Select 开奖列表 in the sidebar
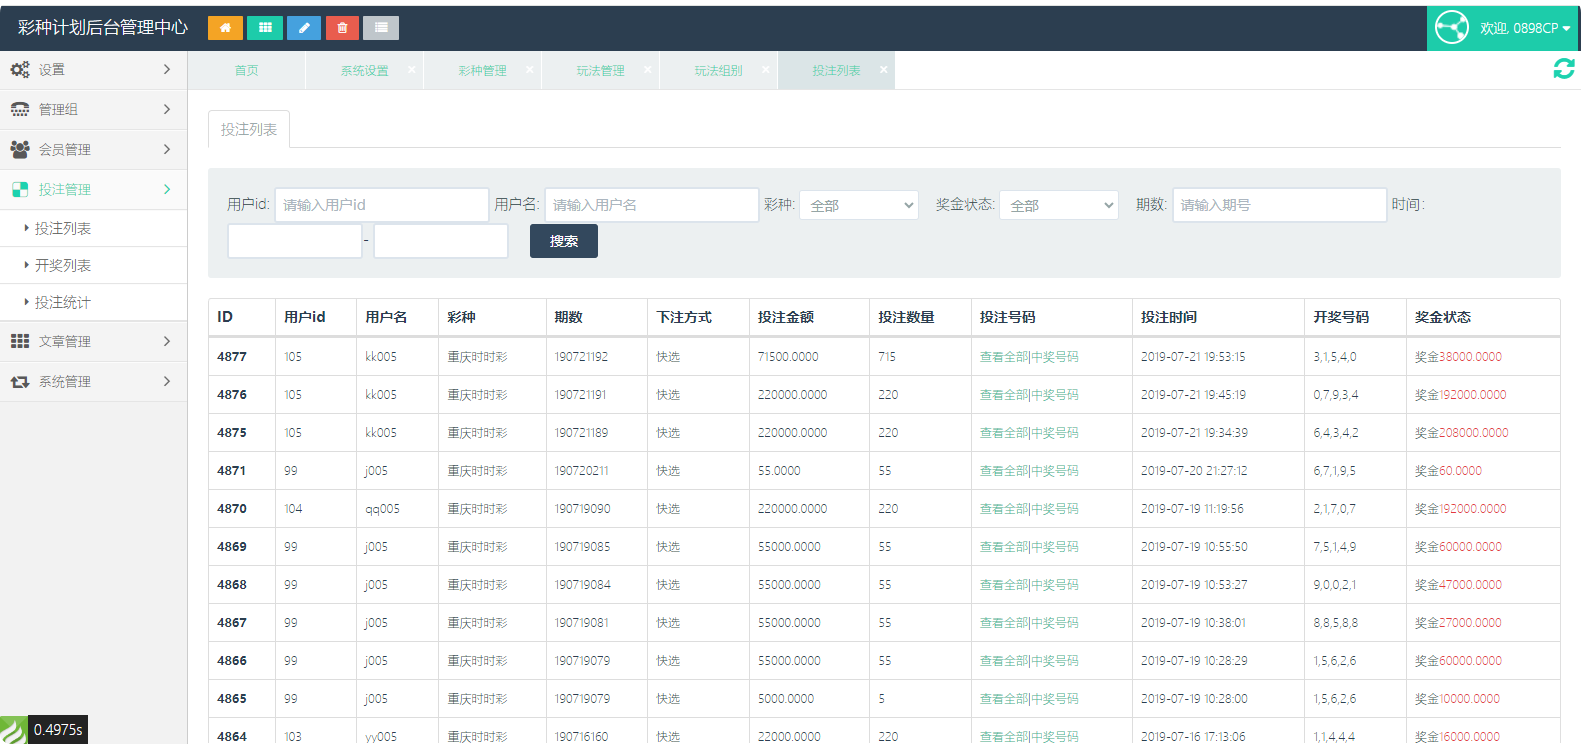 tap(63, 265)
